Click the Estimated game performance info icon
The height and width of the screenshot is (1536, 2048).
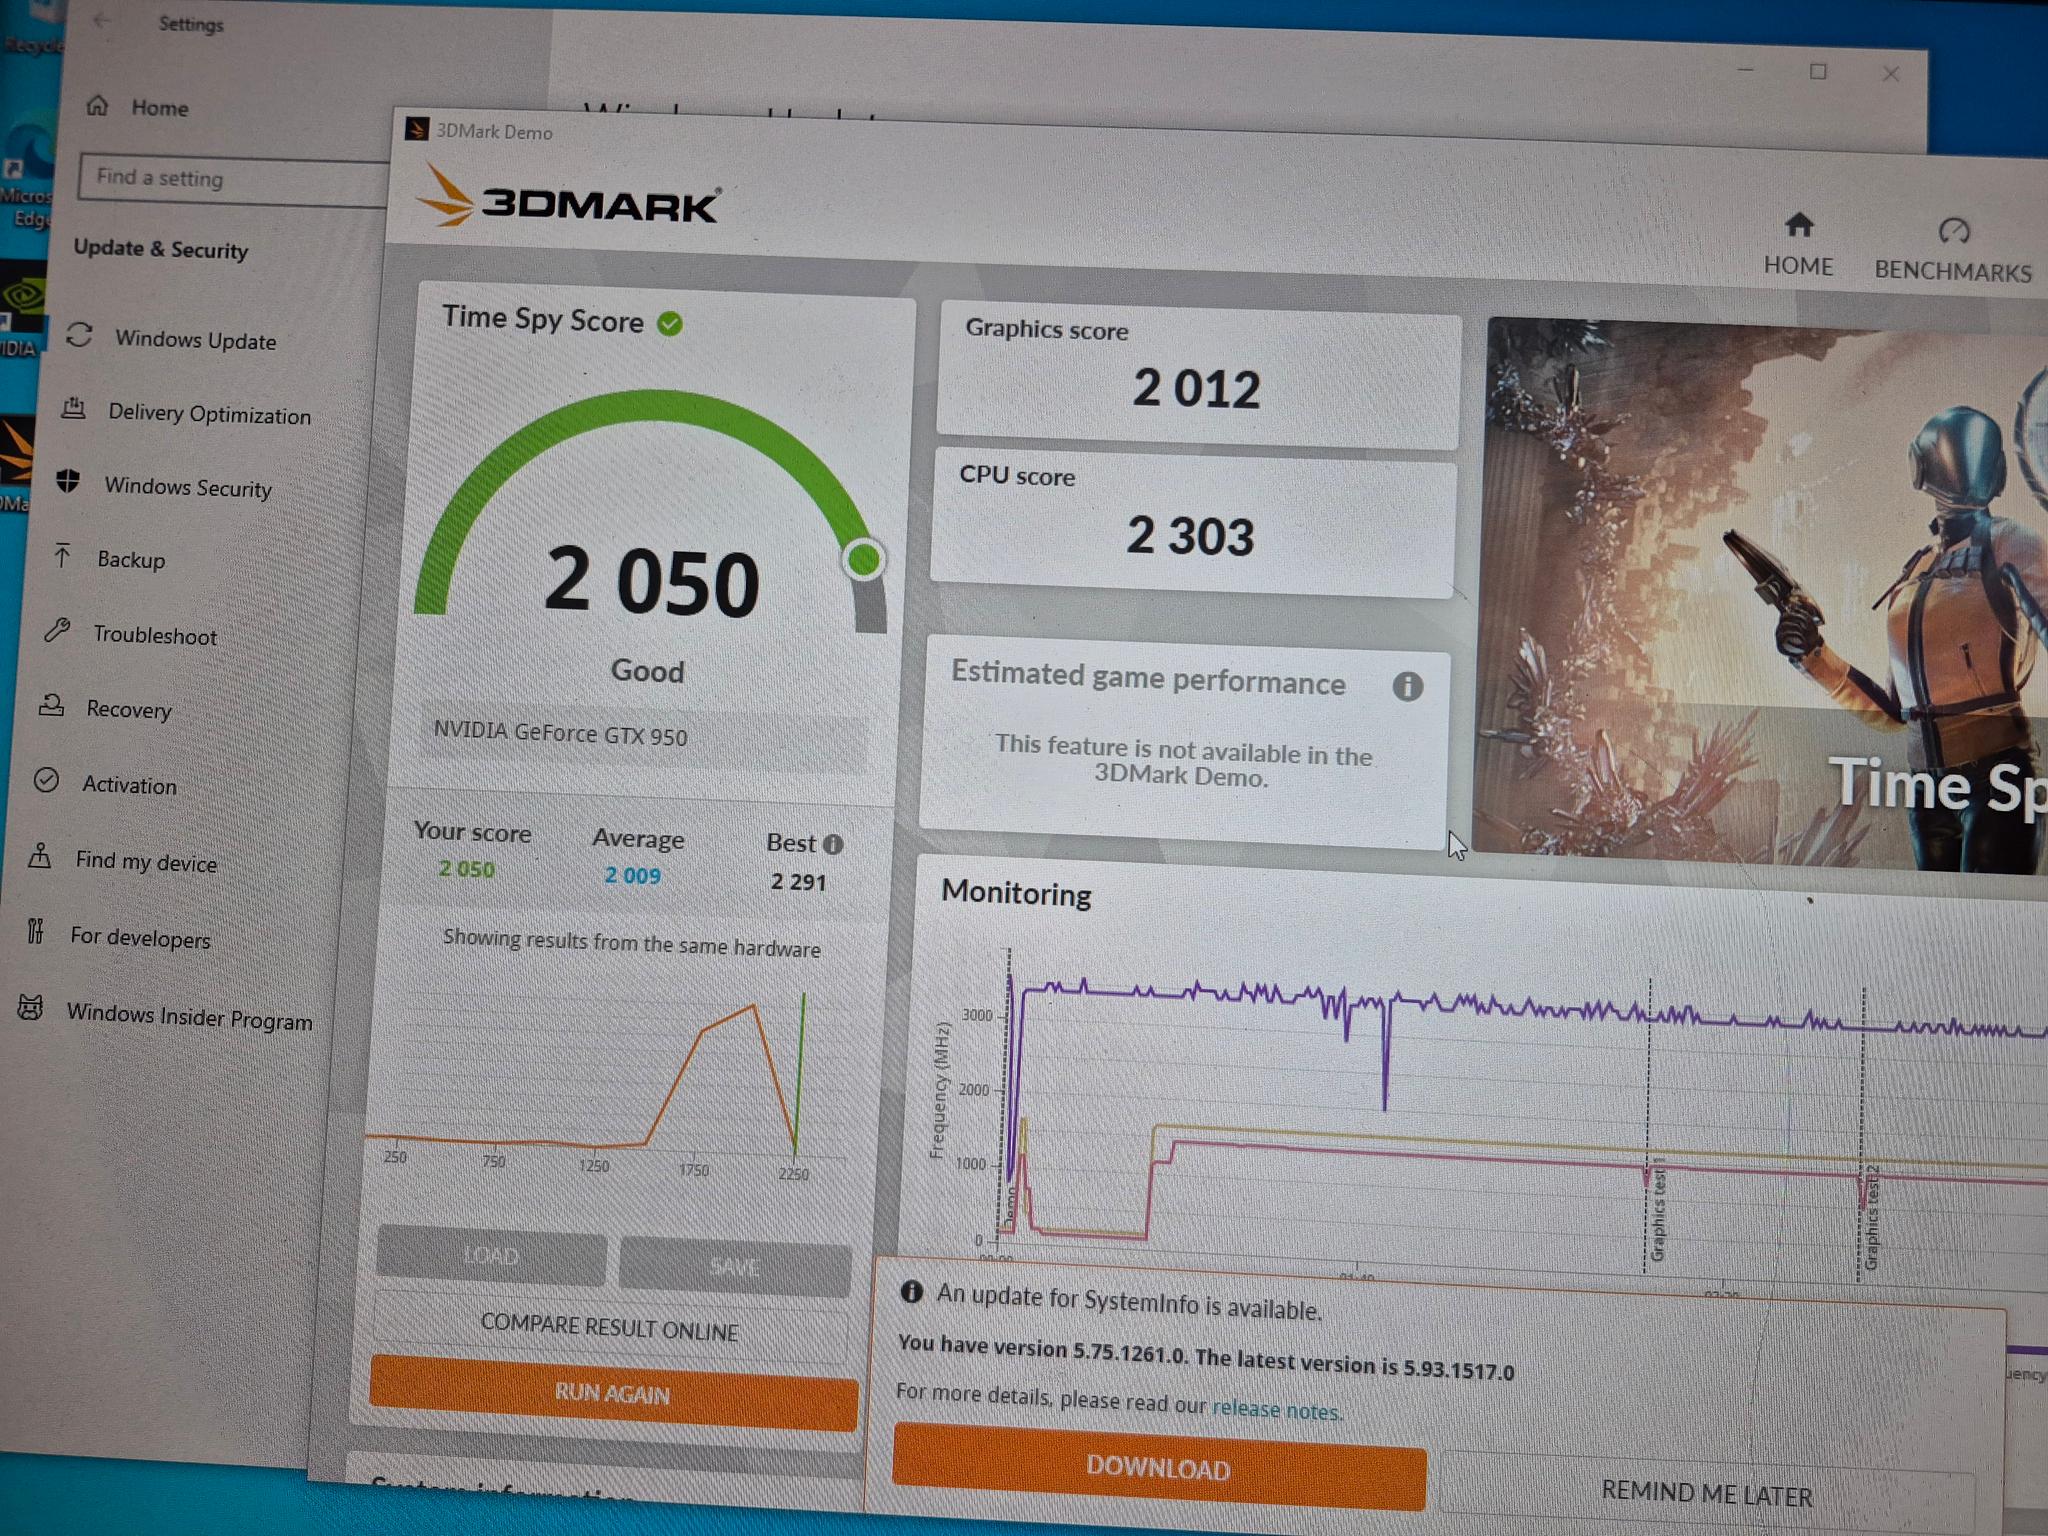[x=1407, y=686]
